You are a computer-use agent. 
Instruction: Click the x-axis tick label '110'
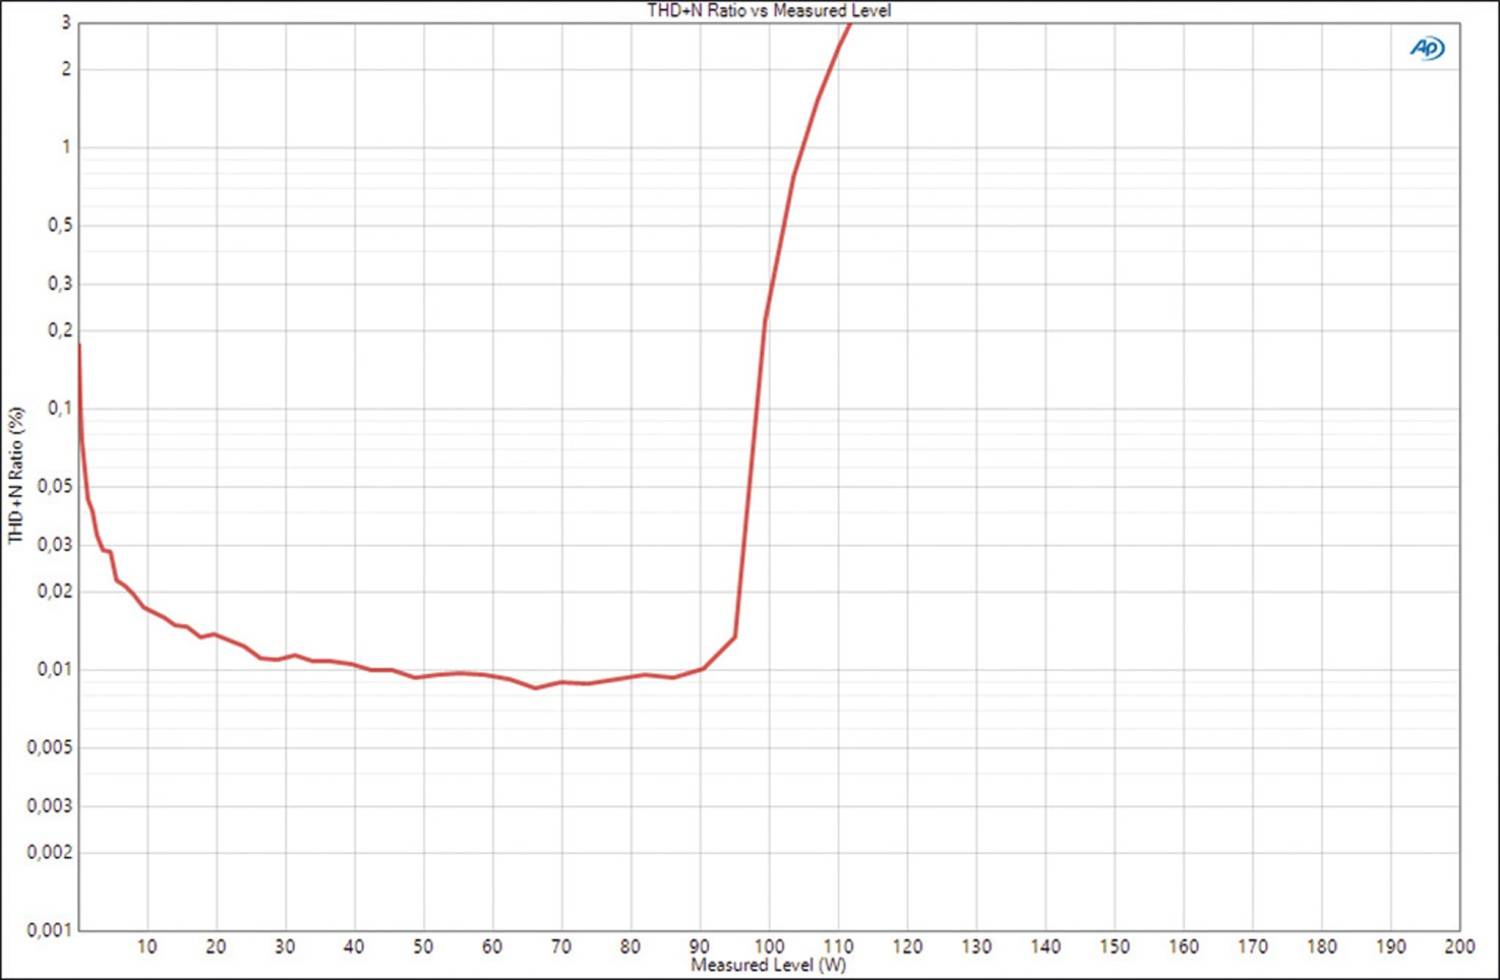(838, 946)
